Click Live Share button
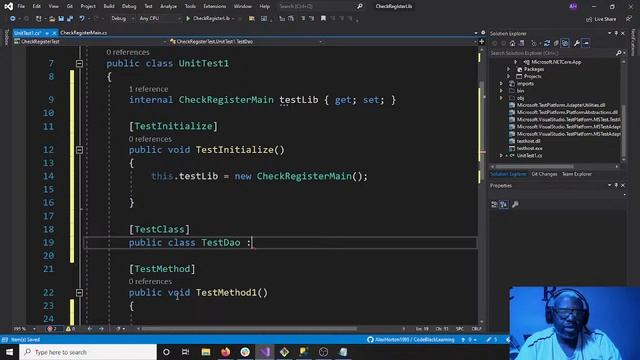 tap(601, 19)
